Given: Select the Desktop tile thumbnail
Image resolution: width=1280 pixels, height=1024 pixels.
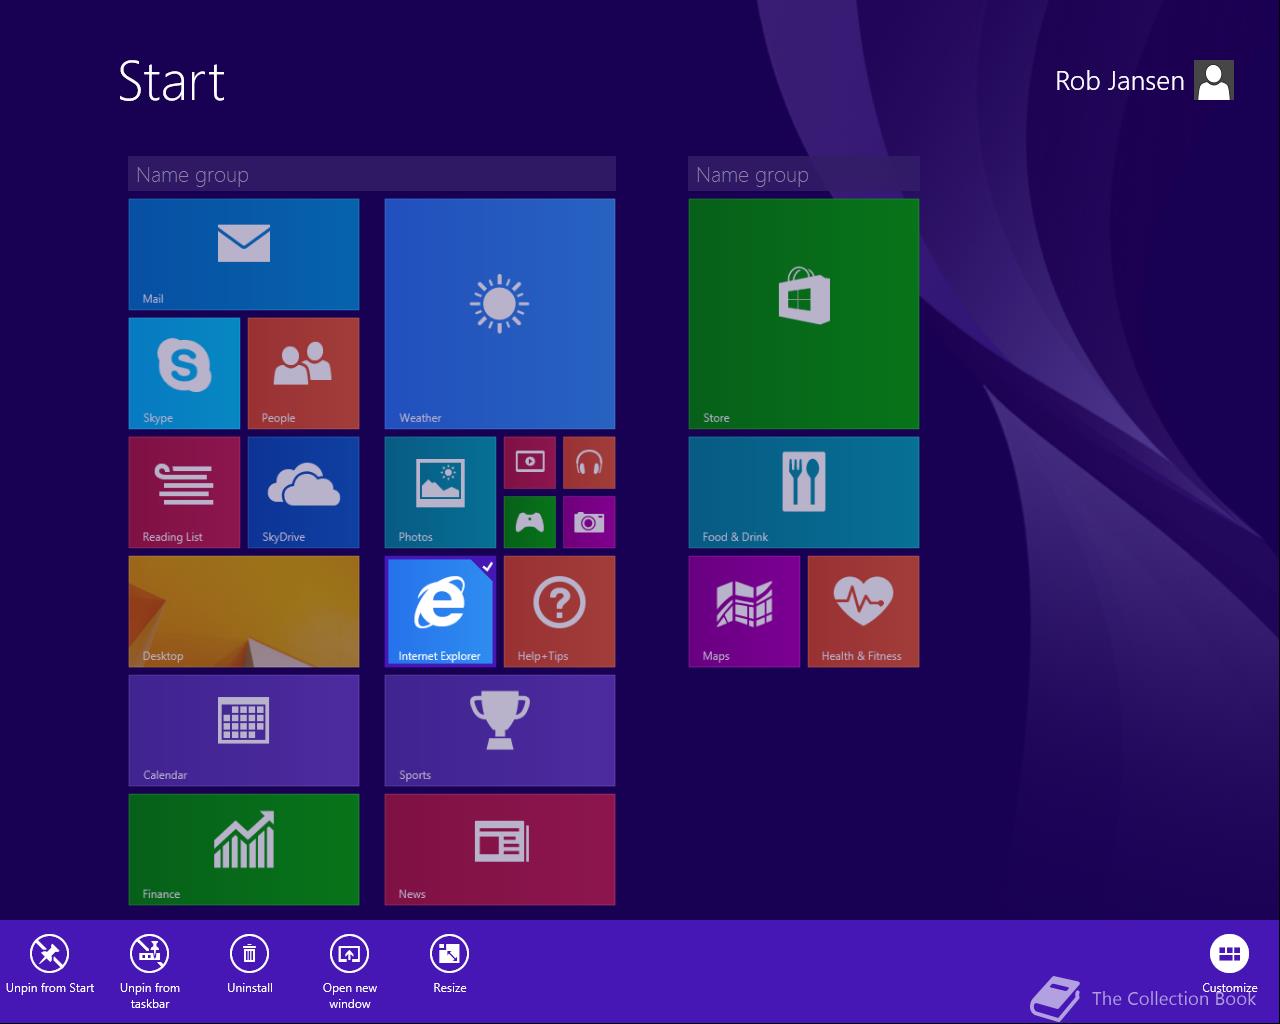Looking at the screenshot, I should [x=244, y=611].
